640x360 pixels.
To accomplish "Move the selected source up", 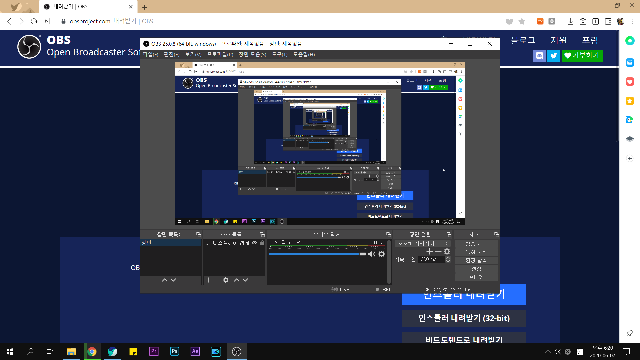I will point(236,280).
